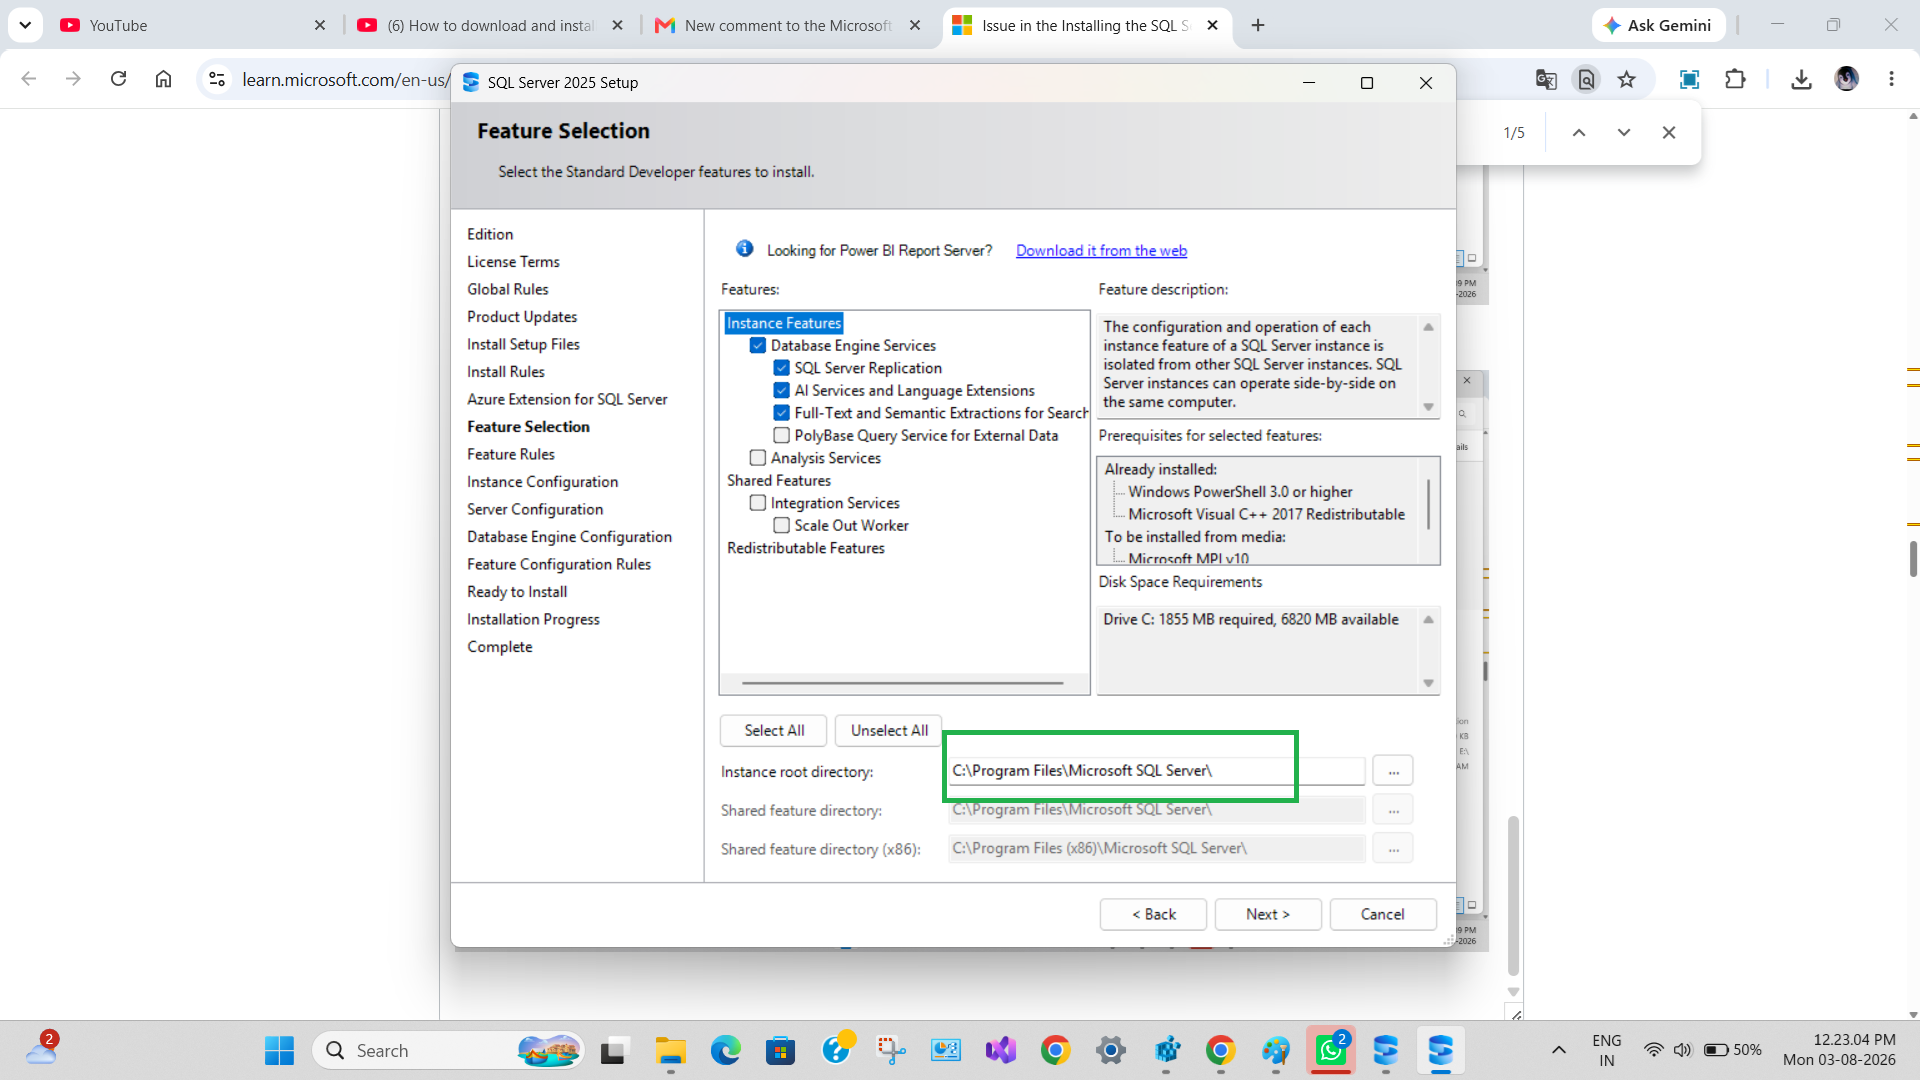
Task: Open the clock and date panel
Action: (1839, 1050)
